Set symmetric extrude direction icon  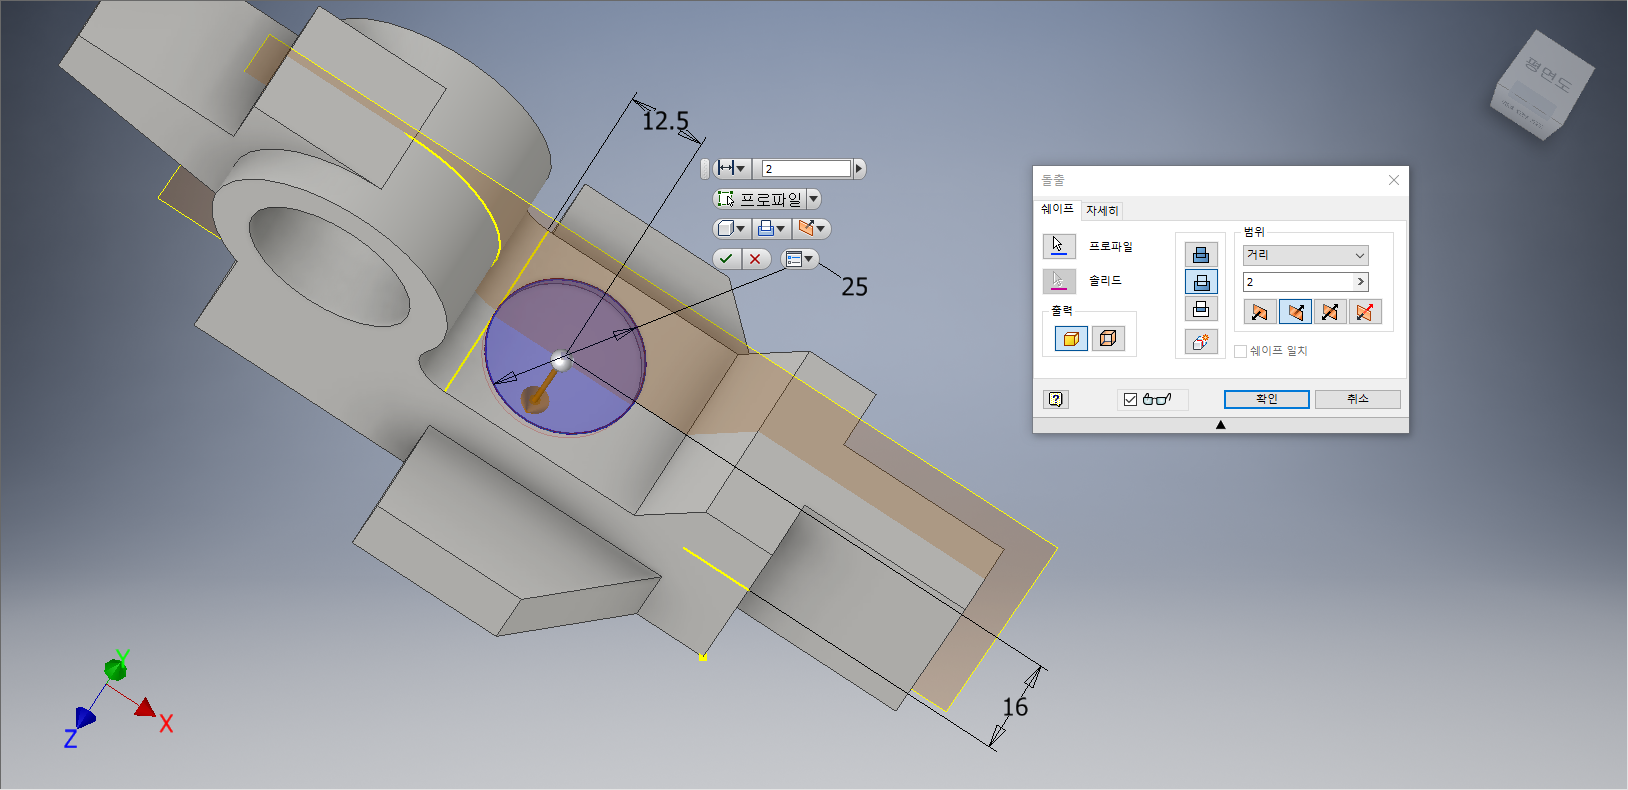coord(1330,312)
